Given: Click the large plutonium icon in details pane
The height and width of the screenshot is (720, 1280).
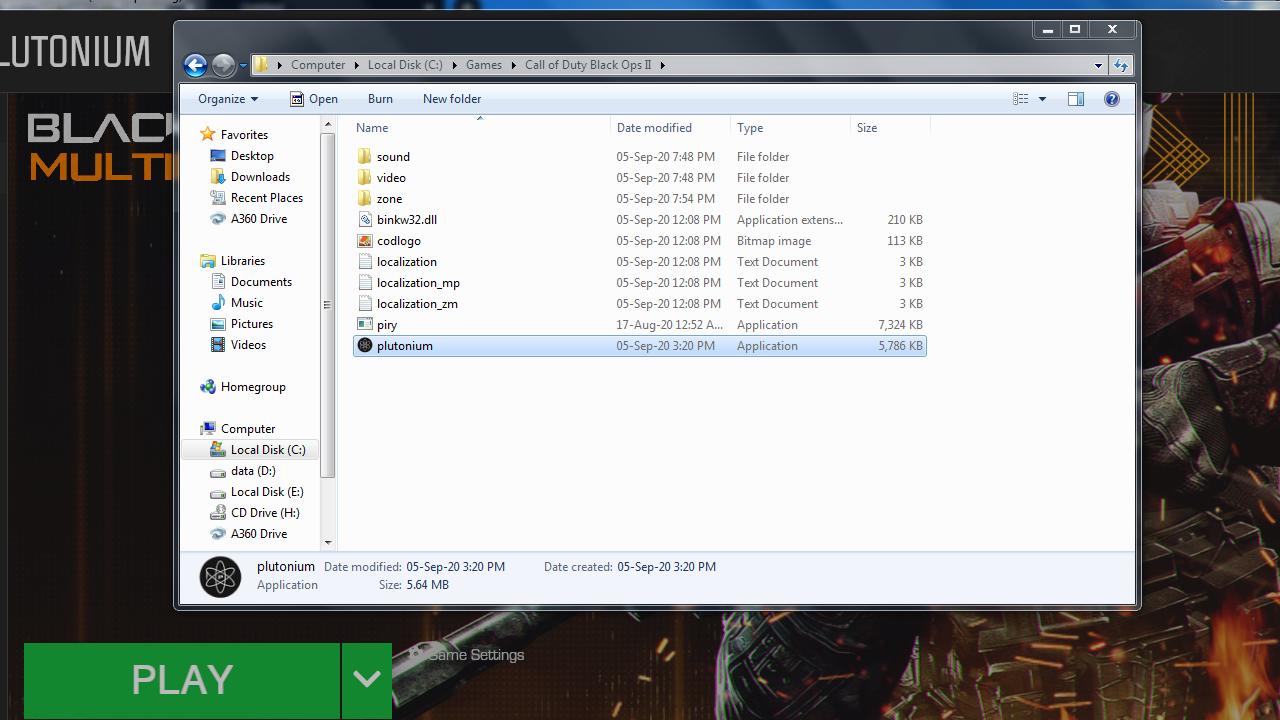Looking at the screenshot, I should (x=220, y=577).
